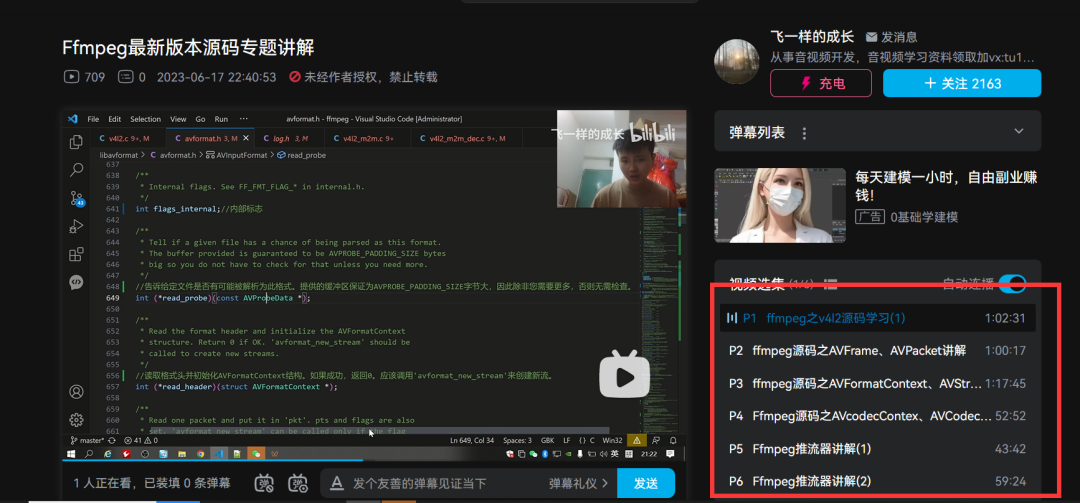Play P6 Ffmpeg推流器讲解(2)
Image resolution: width=1080 pixels, height=503 pixels.
(878, 481)
